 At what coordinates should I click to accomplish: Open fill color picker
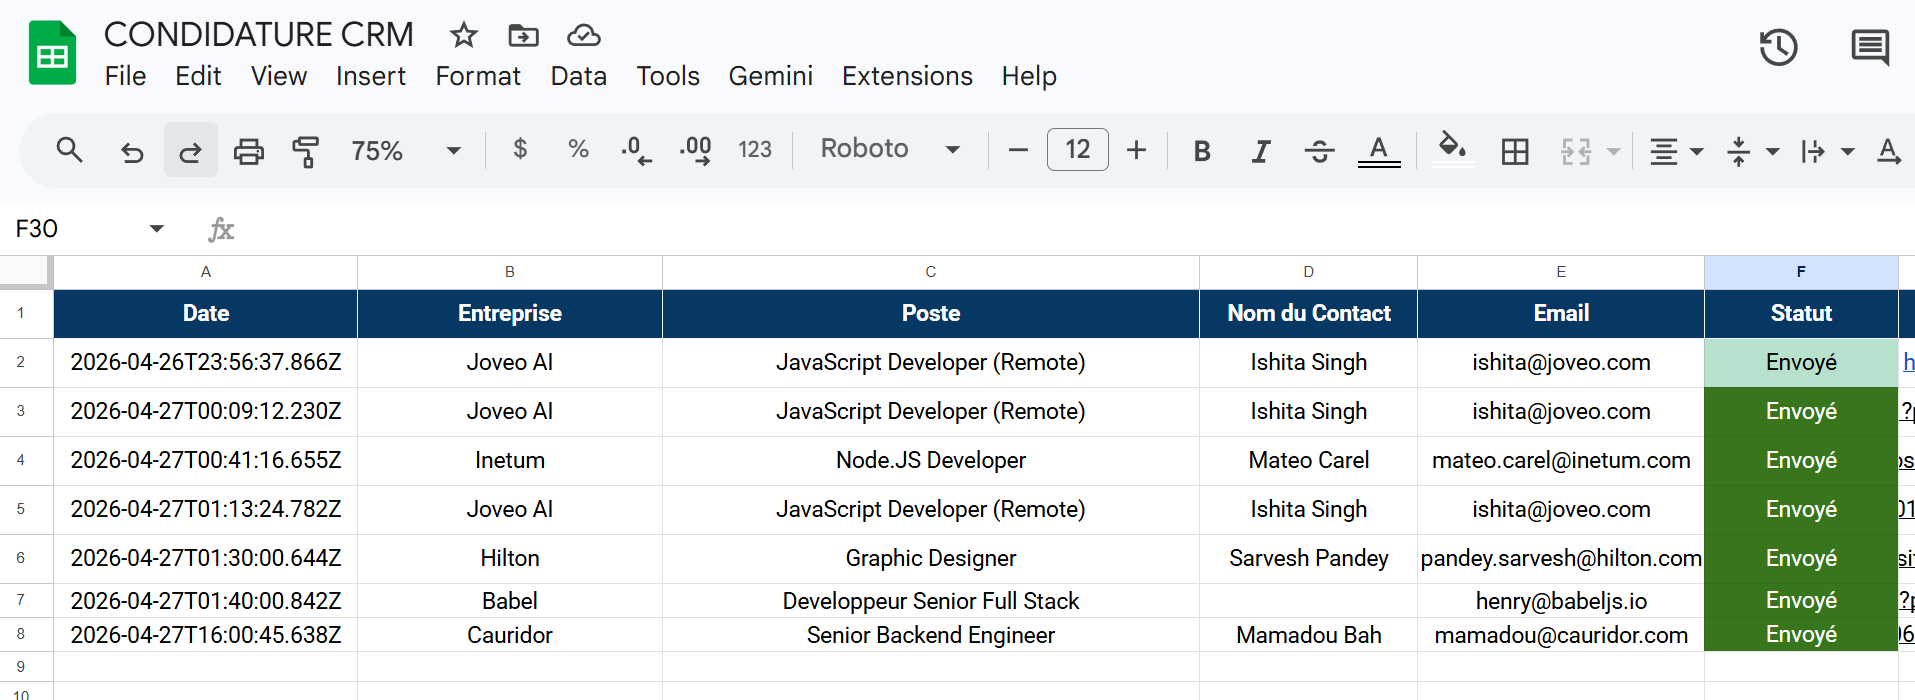tap(1452, 149)
